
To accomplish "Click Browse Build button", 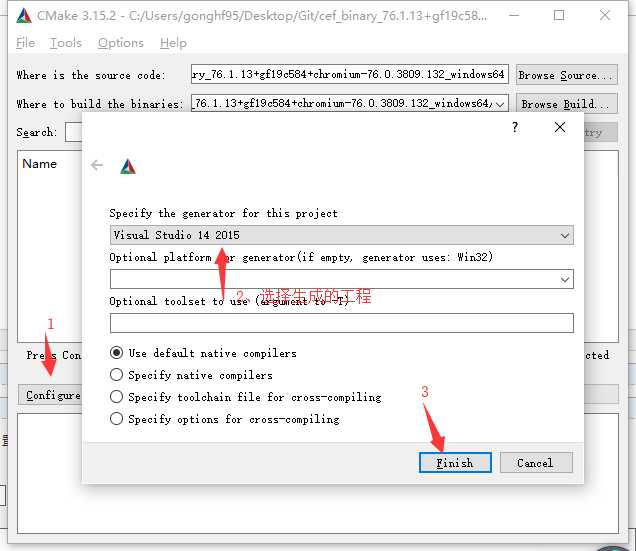I will point(567,104).
